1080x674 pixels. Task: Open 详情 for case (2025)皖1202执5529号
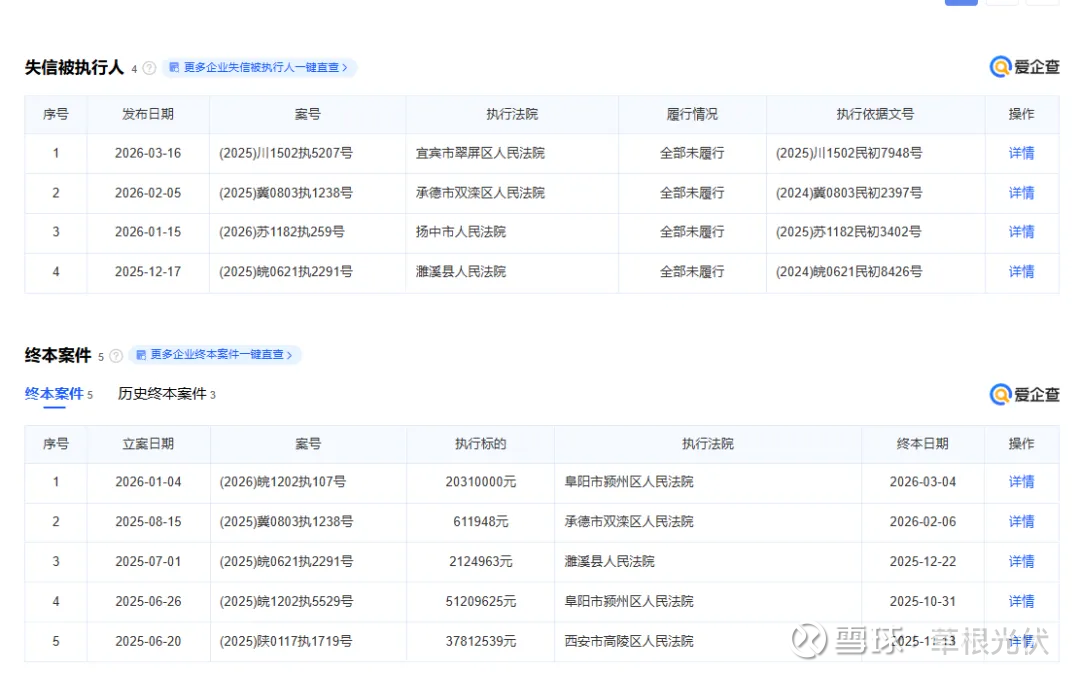point(1021,601)
